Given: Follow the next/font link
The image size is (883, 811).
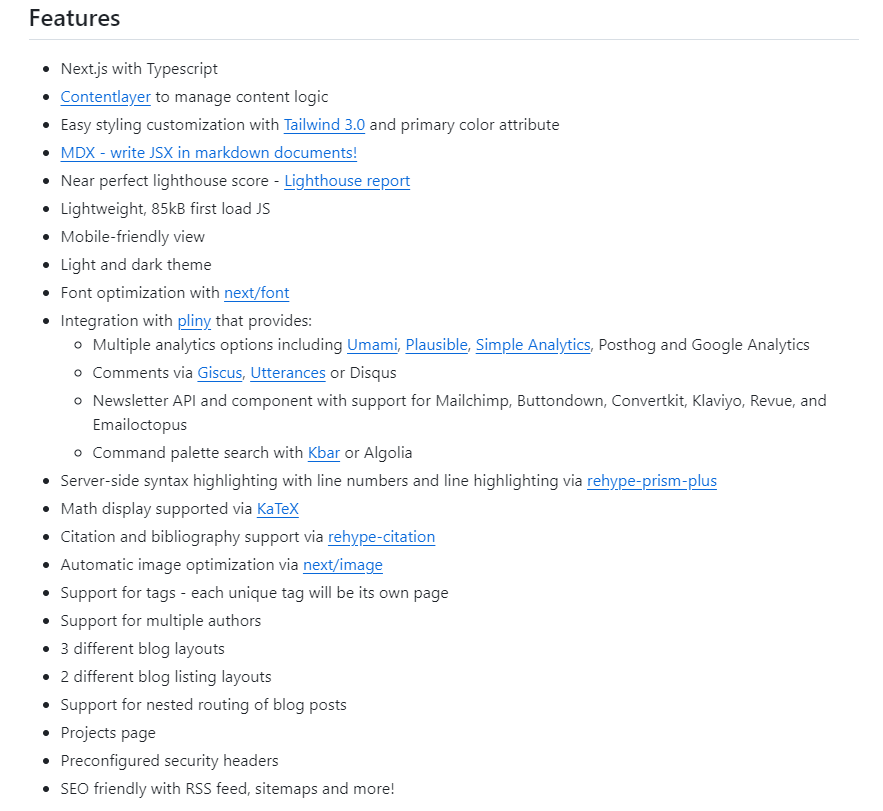Looking at the screenshot, I should coord(256,293).
